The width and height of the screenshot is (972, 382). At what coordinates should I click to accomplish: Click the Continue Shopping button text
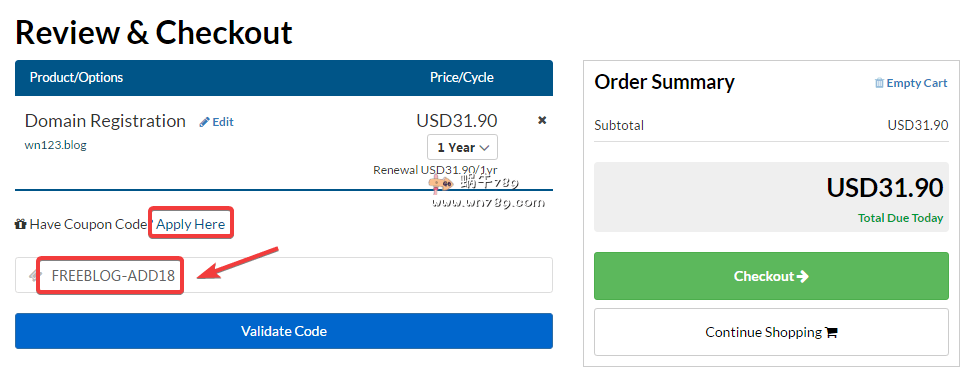pos(764,332)
